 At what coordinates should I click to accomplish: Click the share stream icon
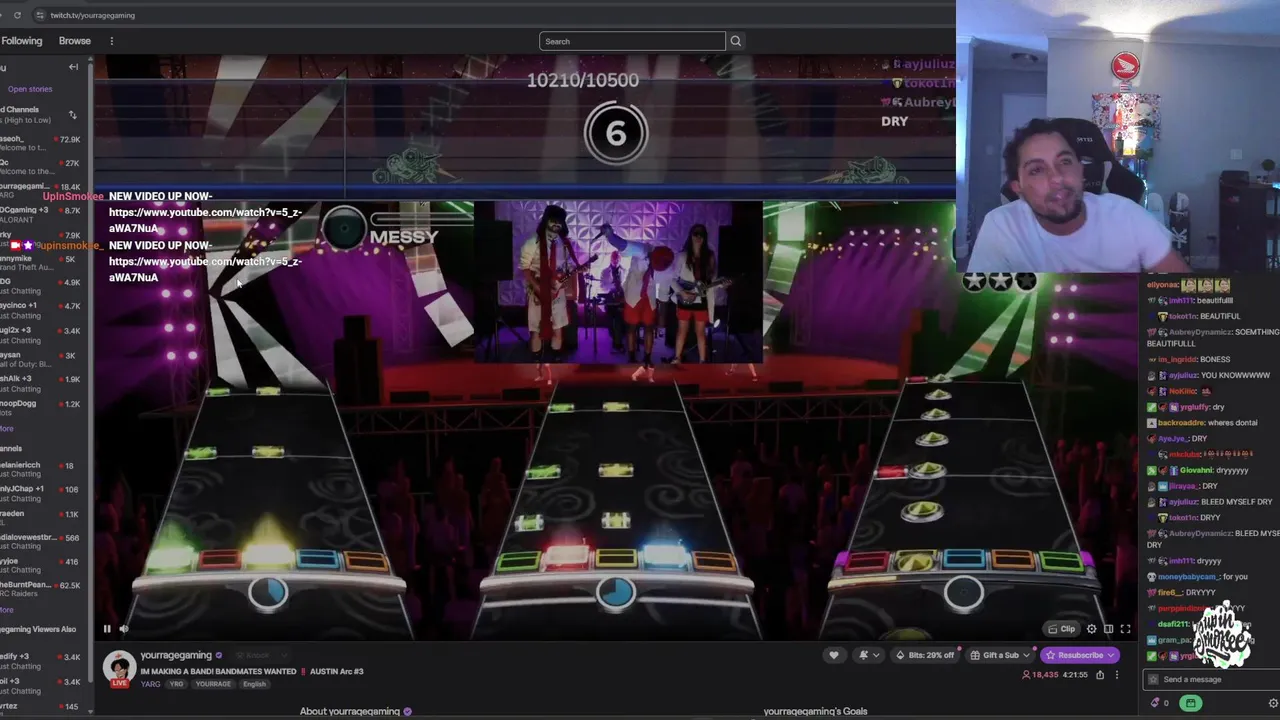(1100, 675)
